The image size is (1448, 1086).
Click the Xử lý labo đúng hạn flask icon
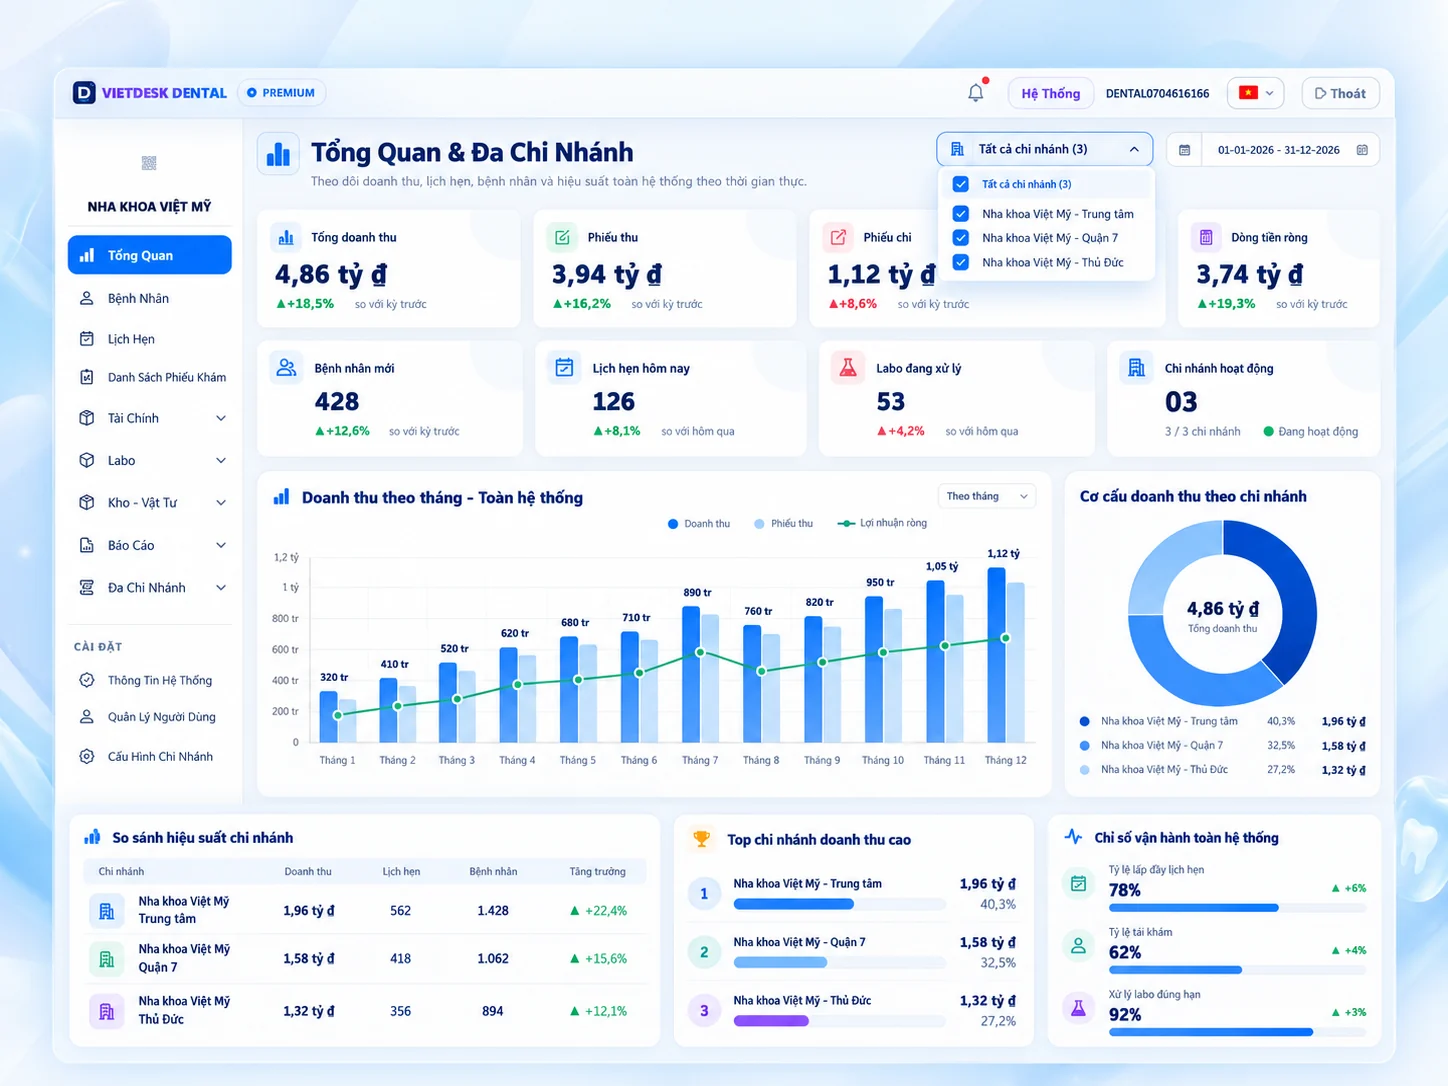(x=1078, y=1008)
